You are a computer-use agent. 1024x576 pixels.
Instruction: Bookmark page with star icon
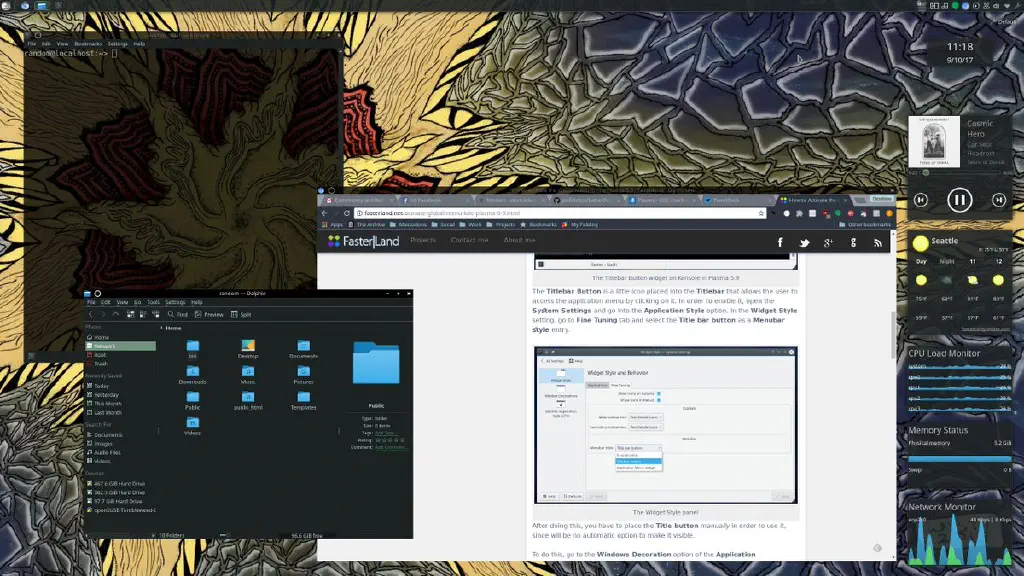[761, 213]
